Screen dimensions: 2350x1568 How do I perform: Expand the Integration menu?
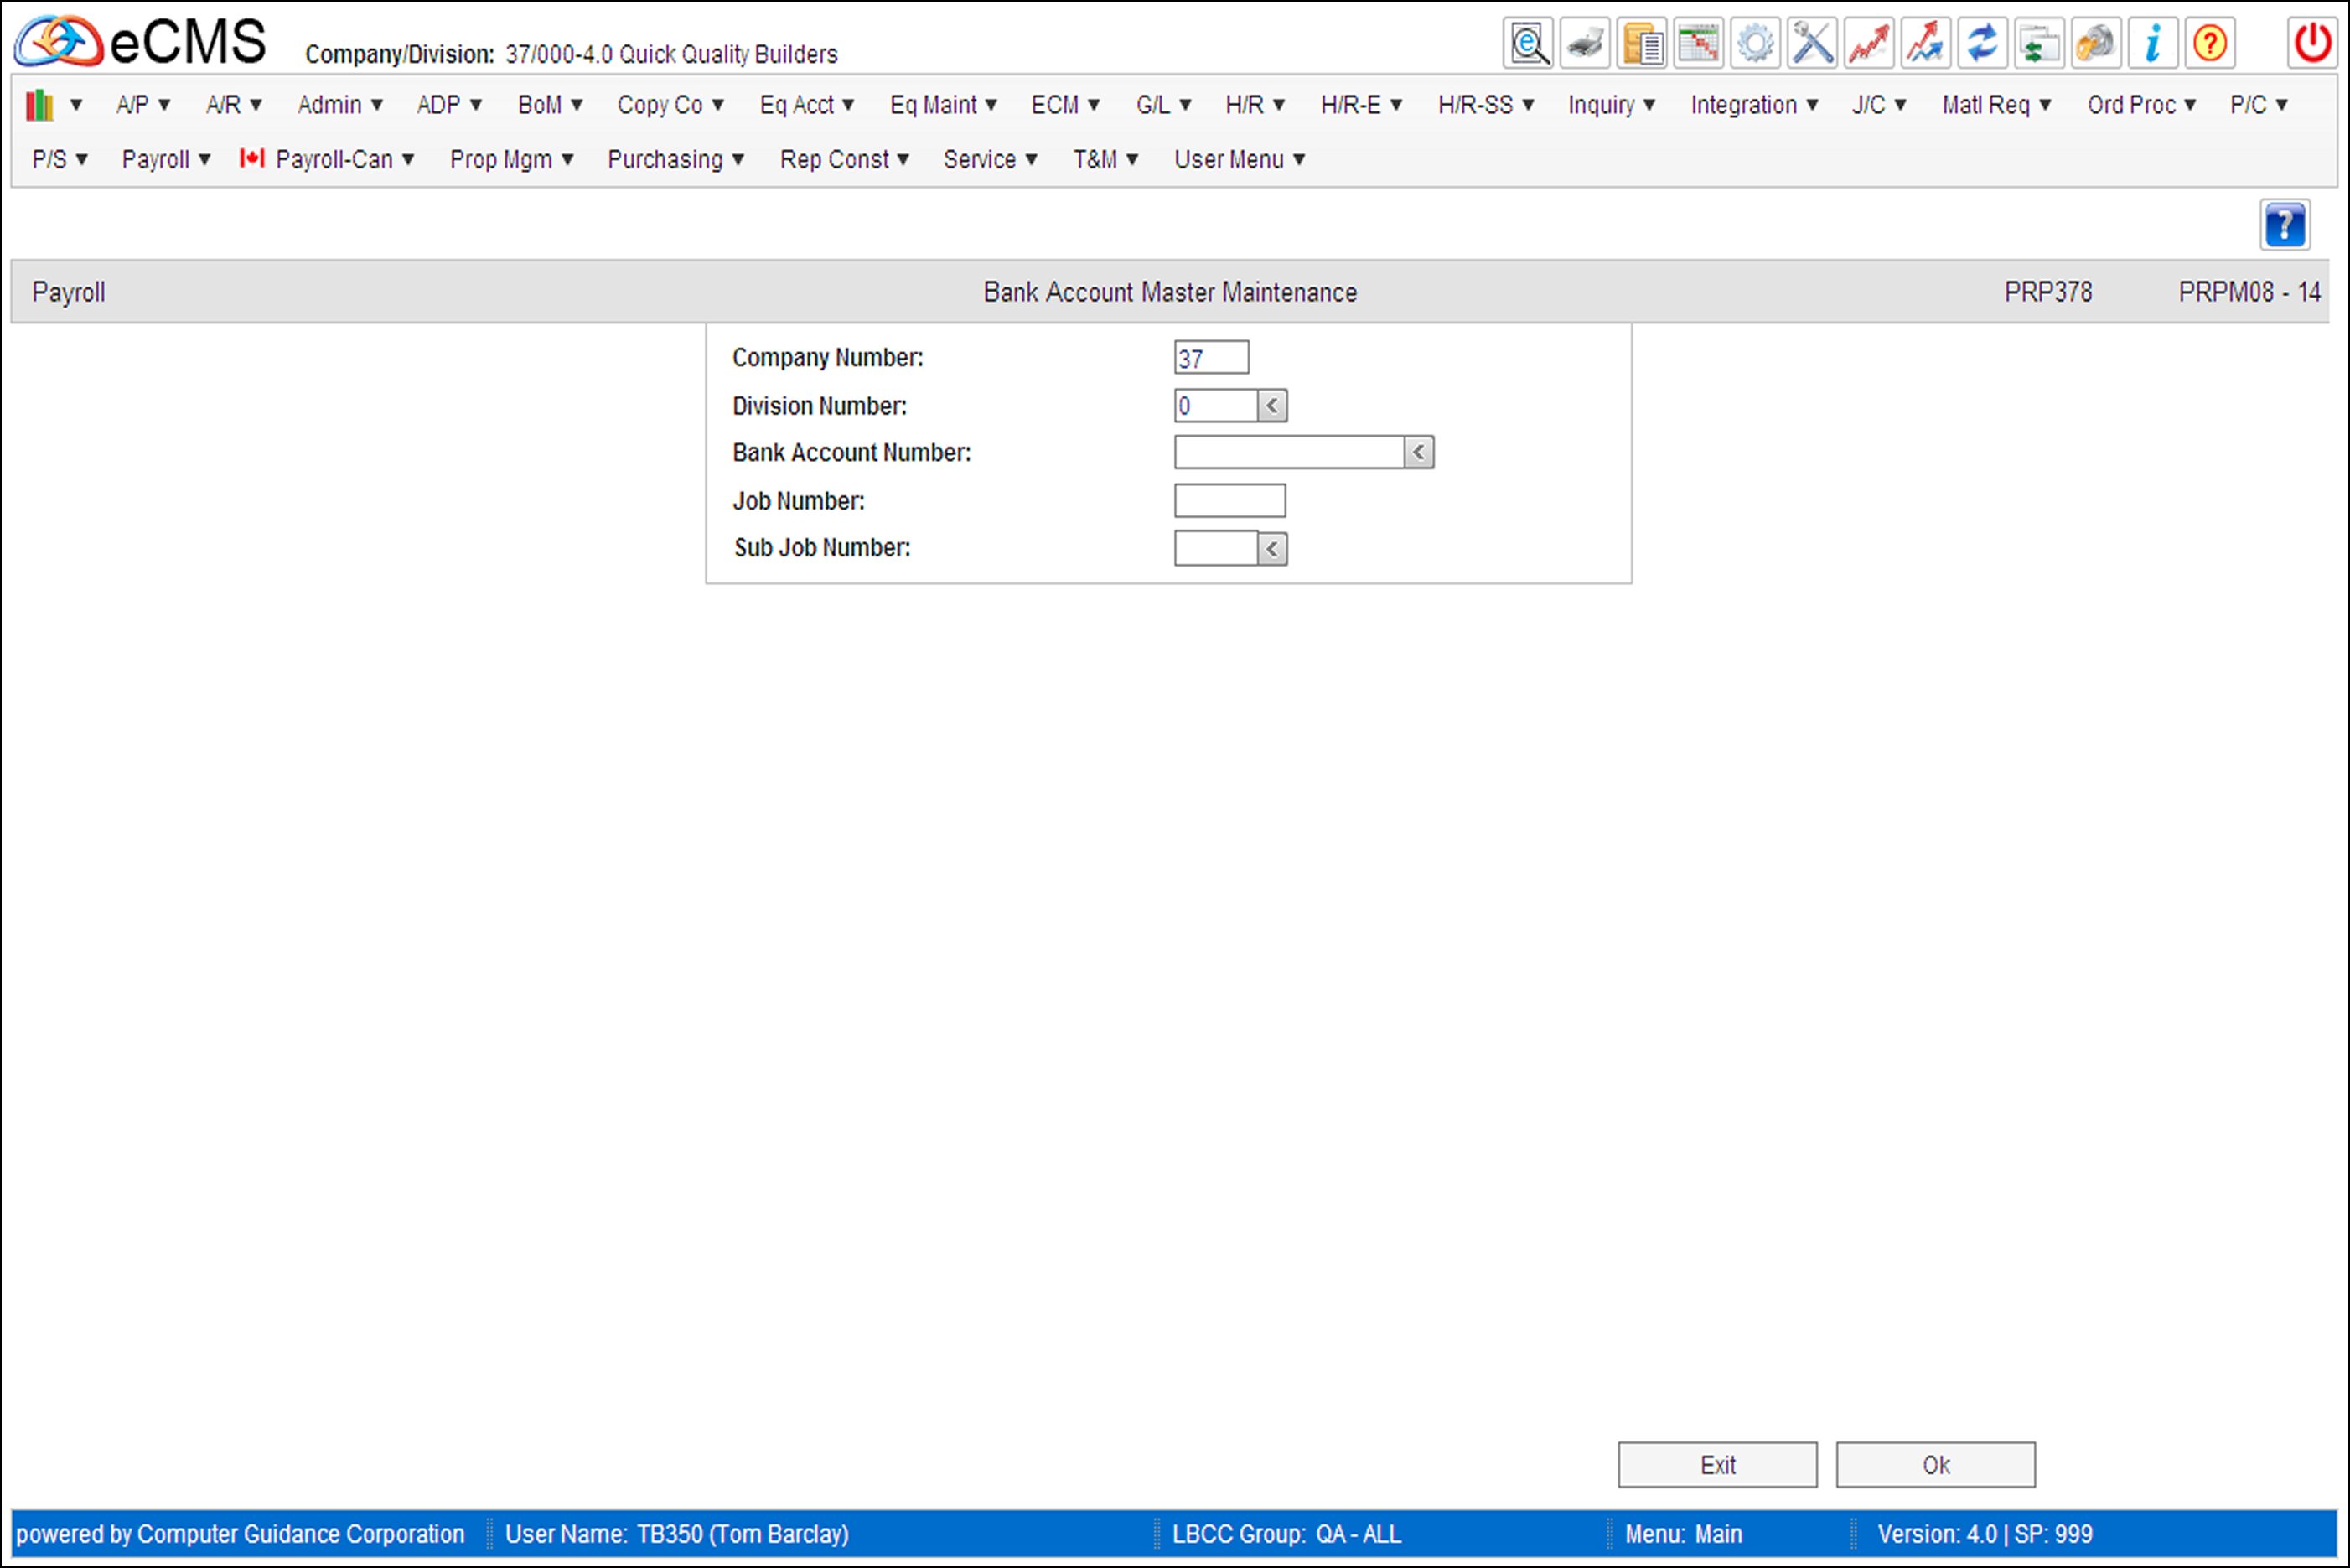[1754, 104]
